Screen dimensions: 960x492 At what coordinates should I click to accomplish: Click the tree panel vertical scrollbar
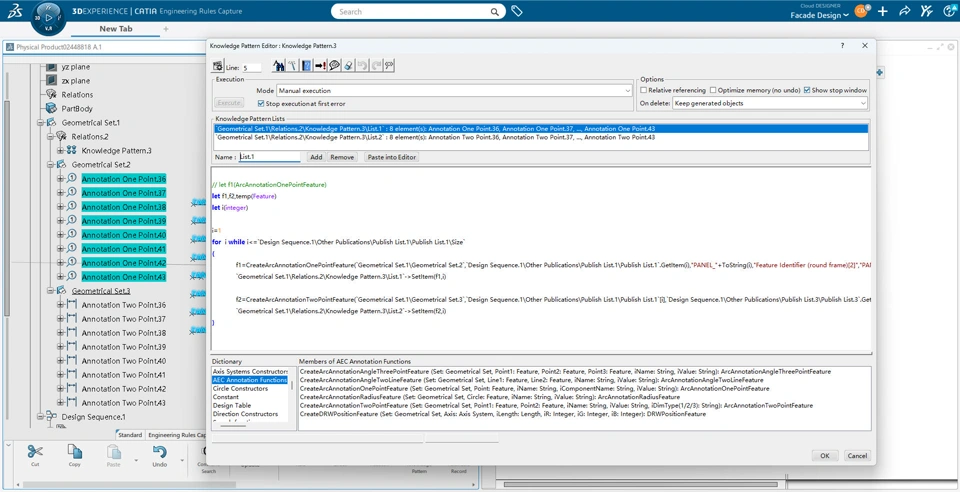(7, 208)
